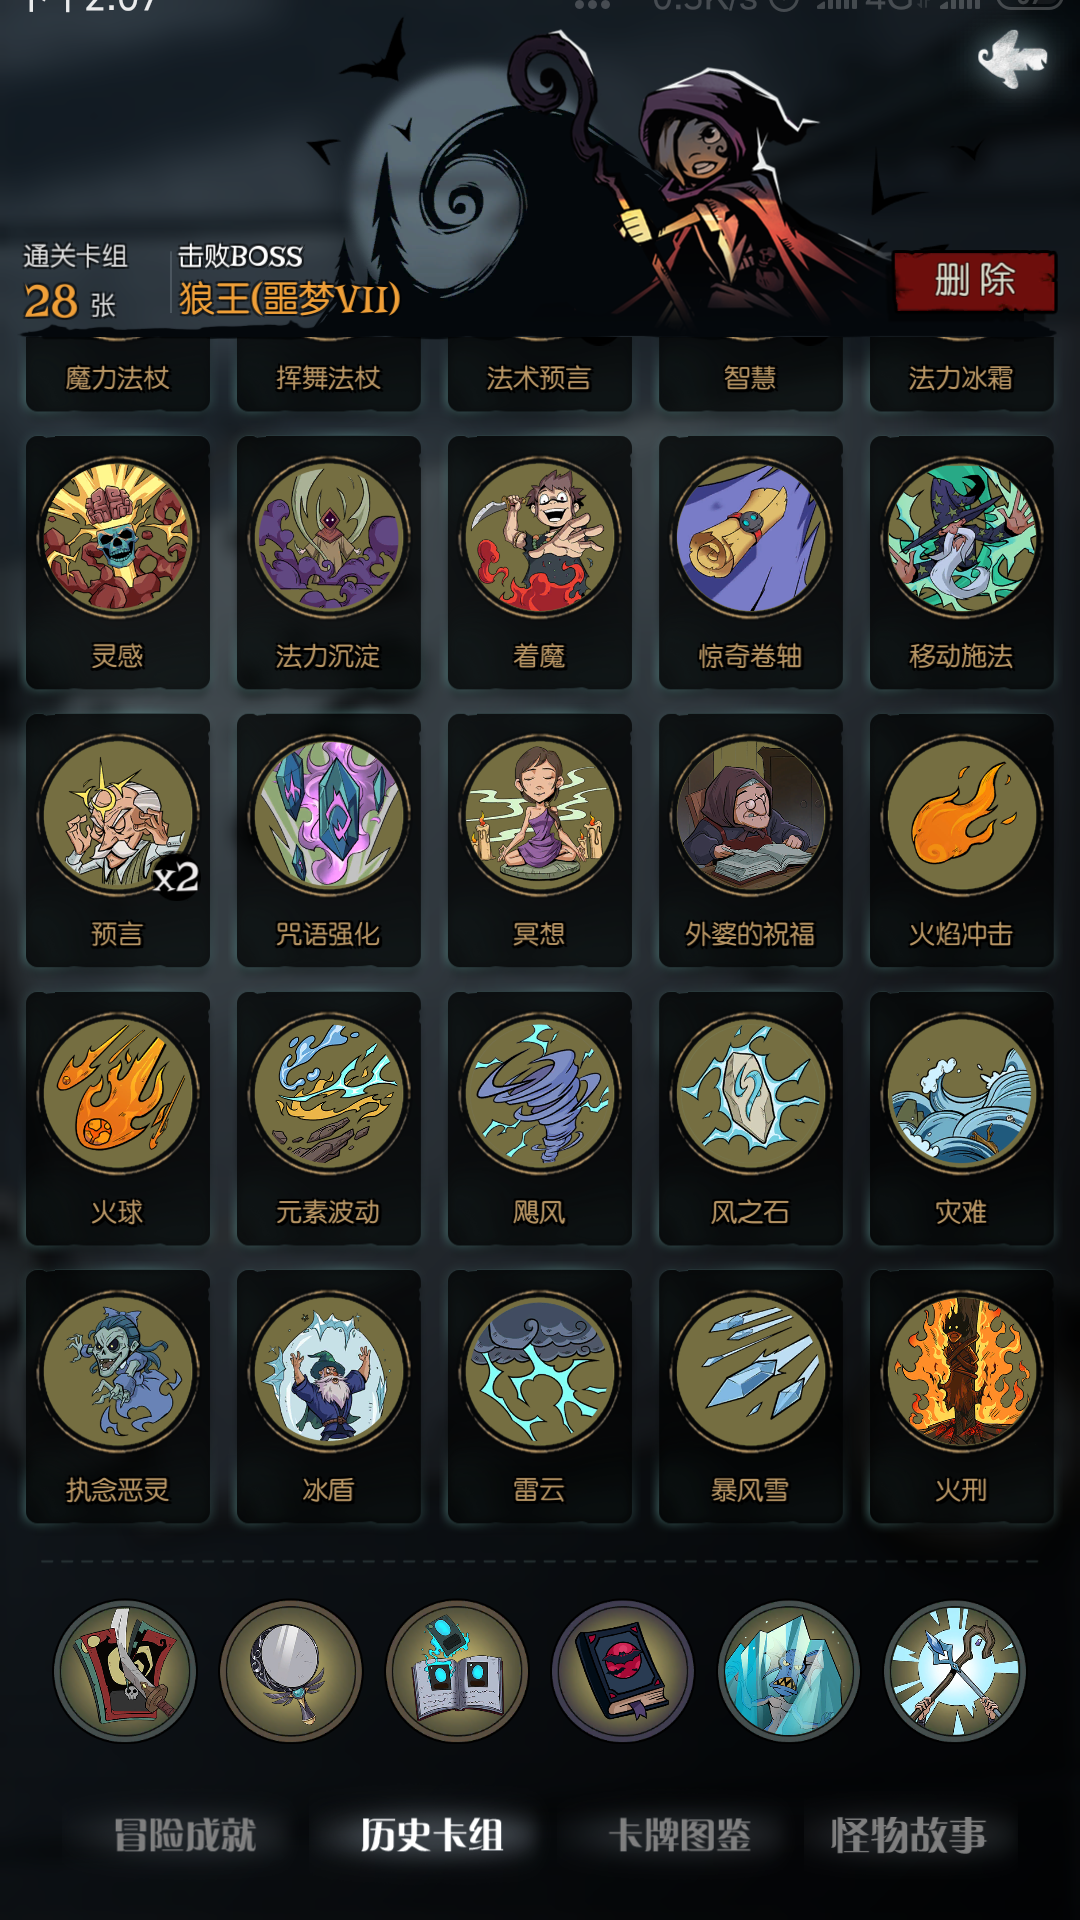Image resolution: width=1080 pixels, height=1920 pixels.
Task: Click the pirate flag sword relic icon
Action: tap(125, 1671)
